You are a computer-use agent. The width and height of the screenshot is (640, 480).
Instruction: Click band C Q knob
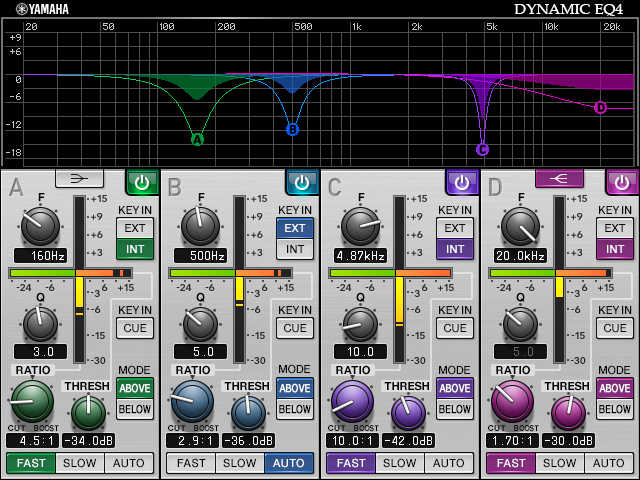coord(360,324)
